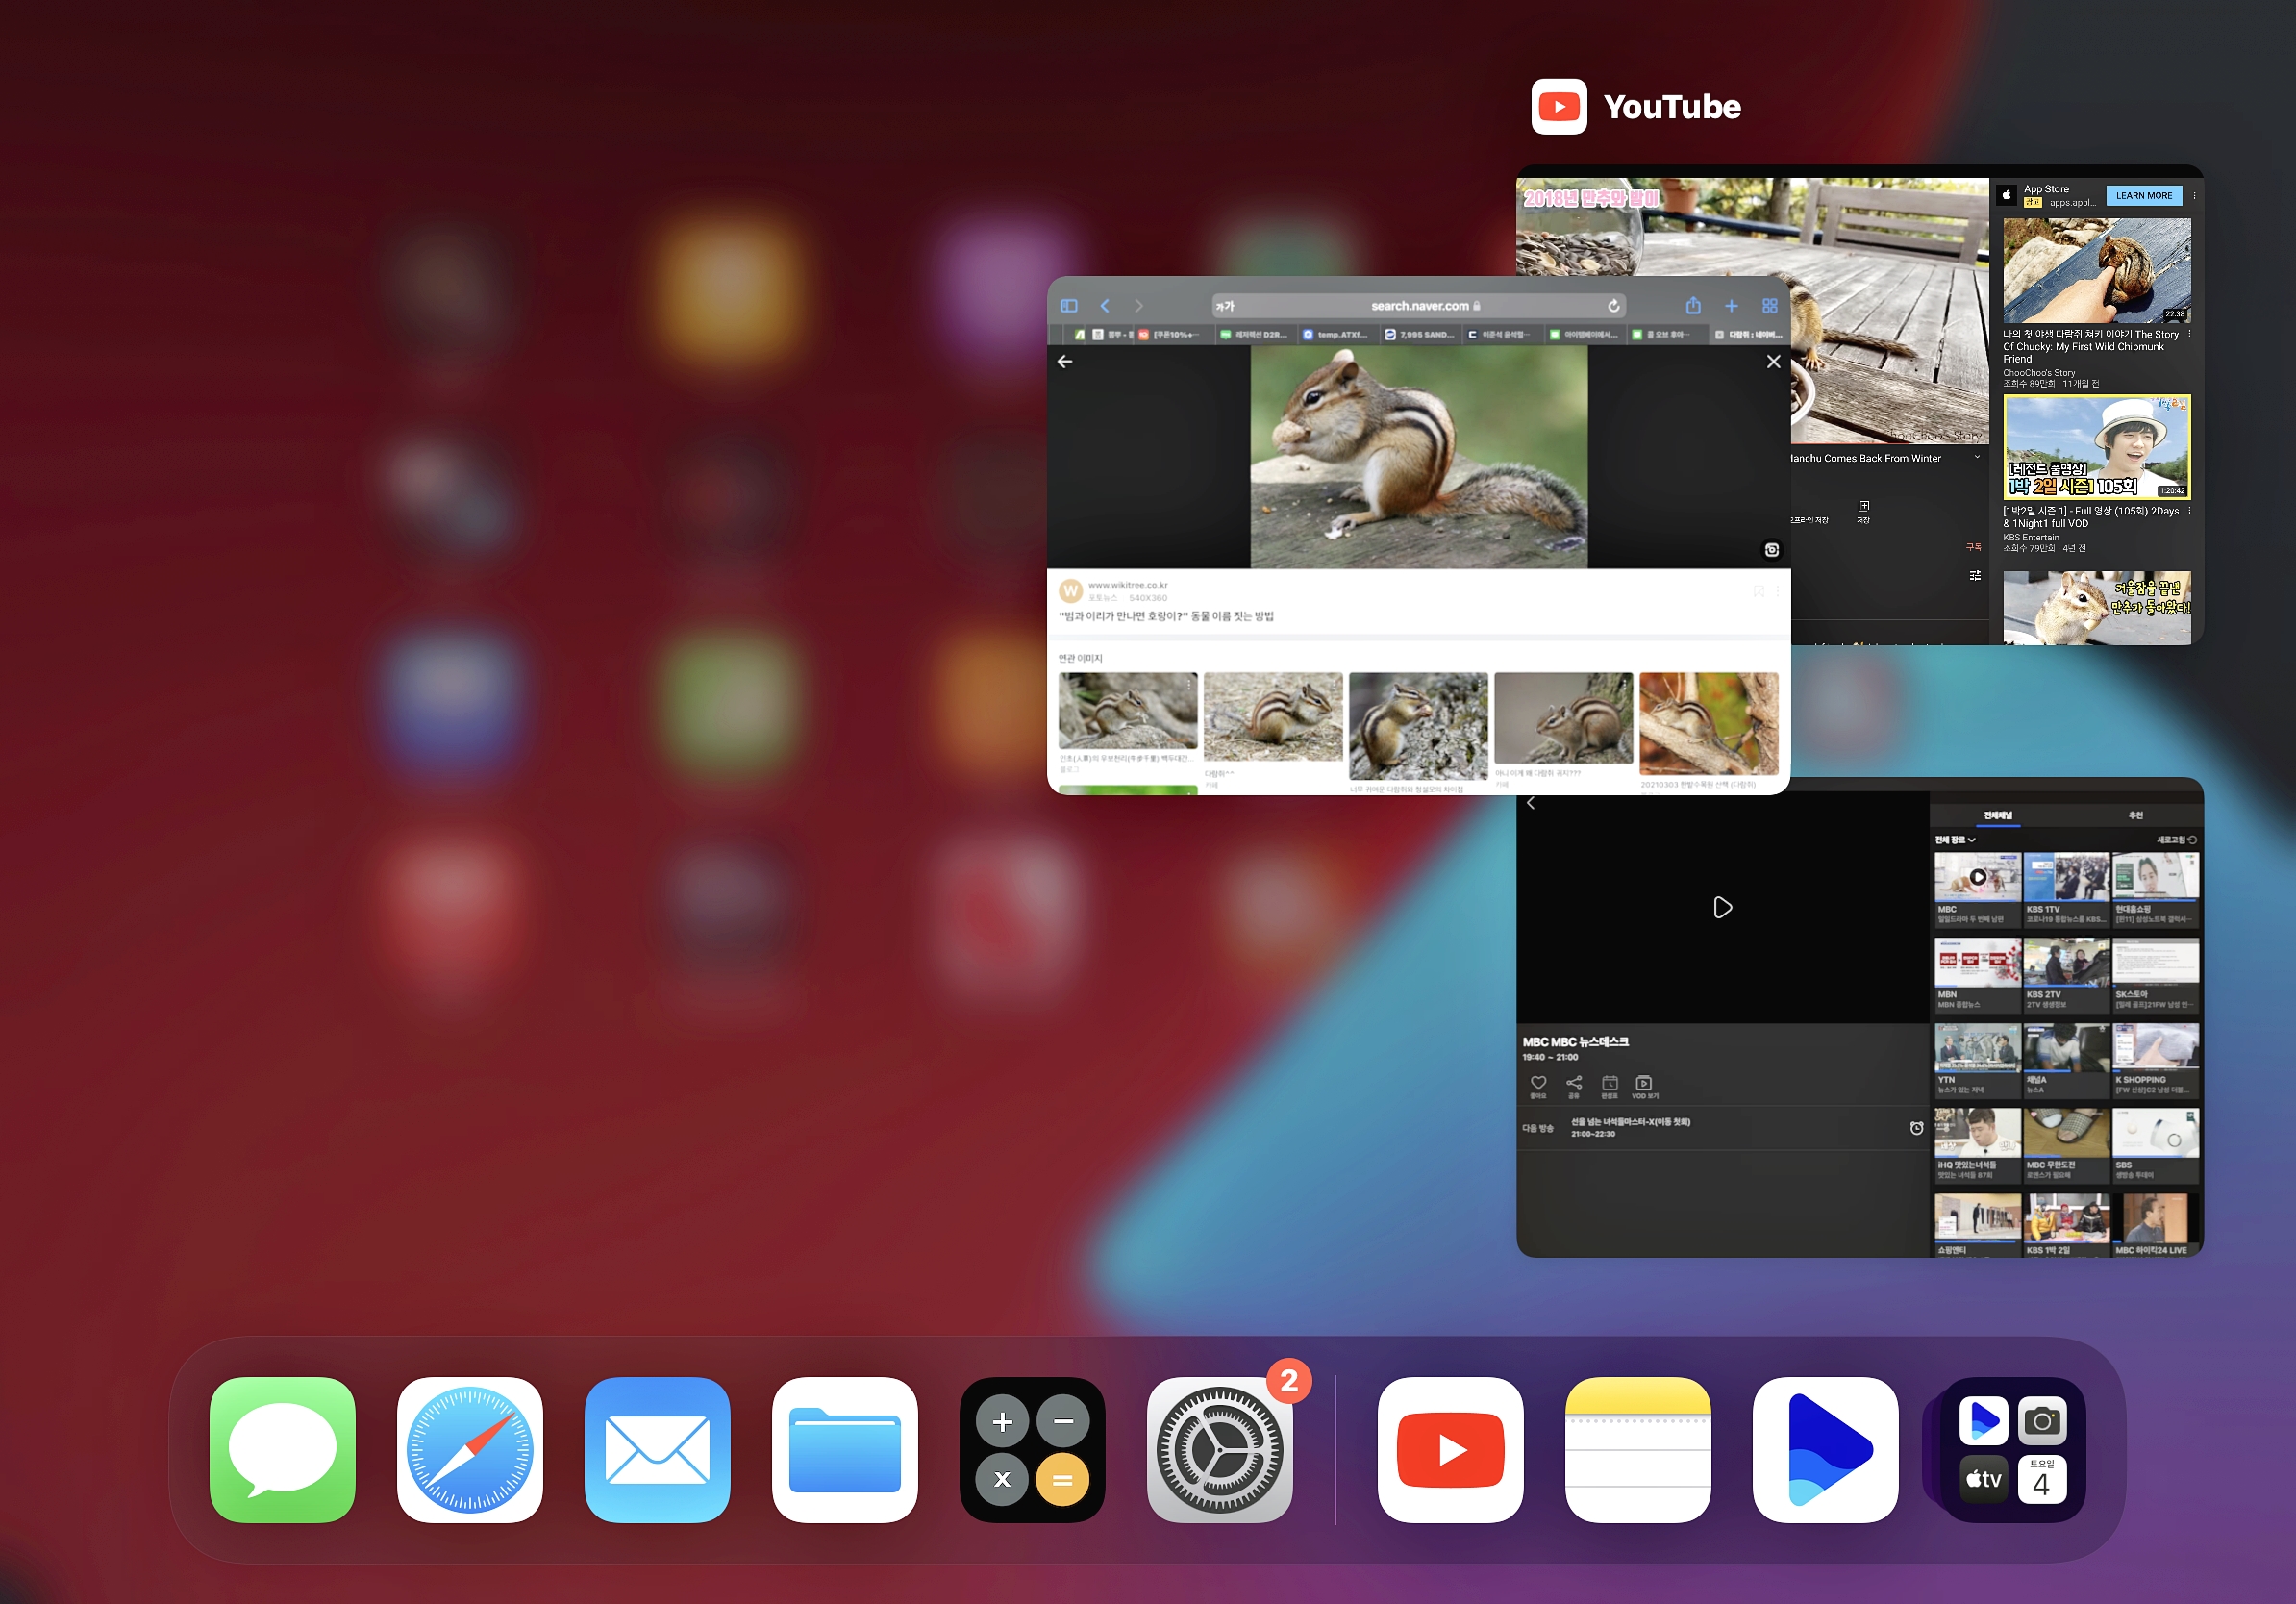Screen dimensions: 2296x1604
Task: Switch to the 전체채널 tab
Action: point(1997,816)
